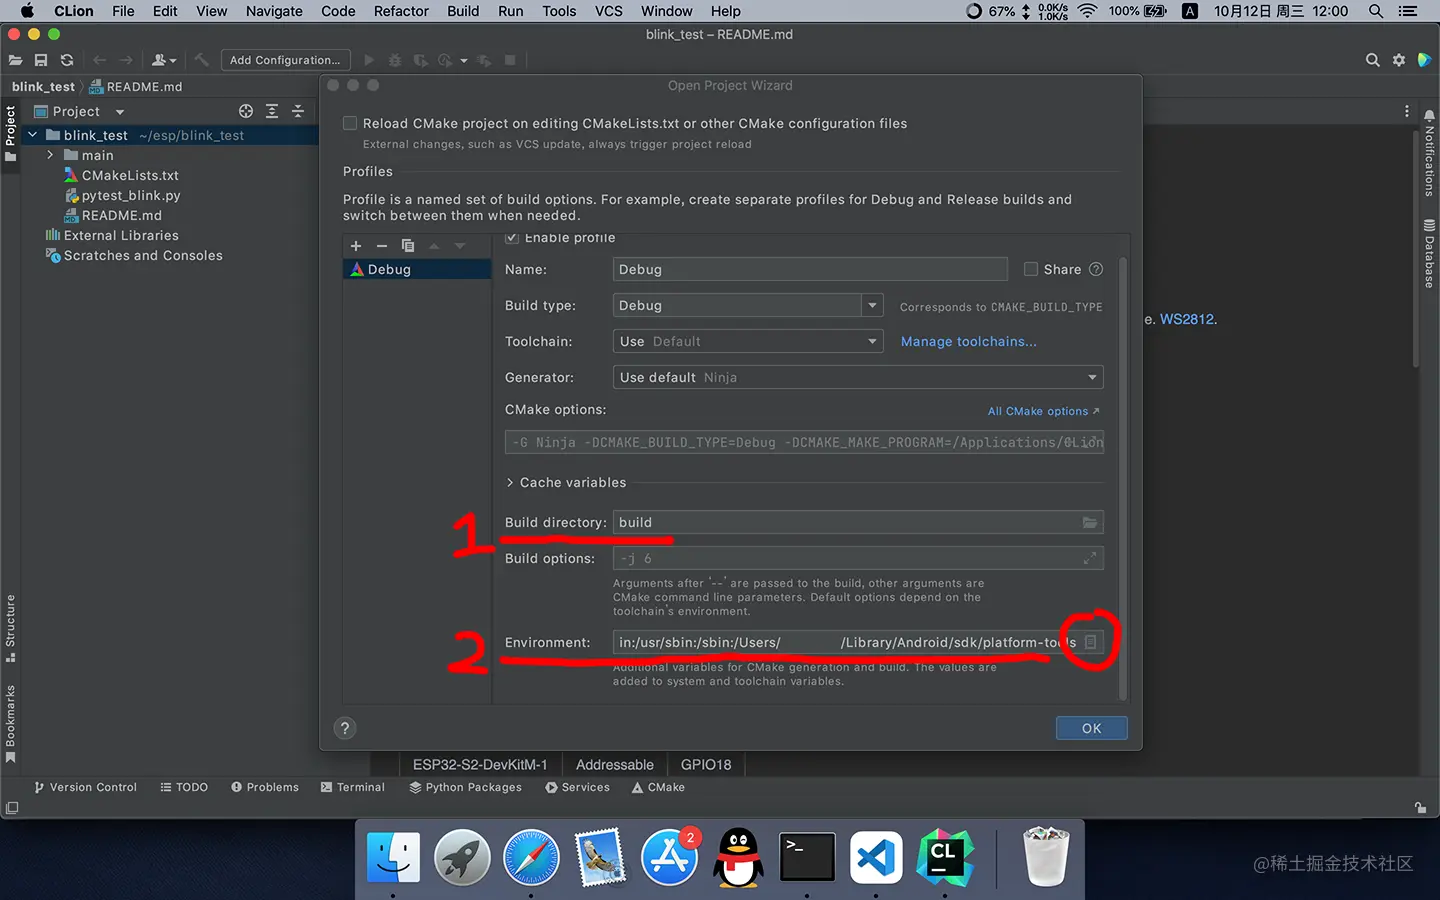Click the Manage toolchains link

tap(968, 341)
